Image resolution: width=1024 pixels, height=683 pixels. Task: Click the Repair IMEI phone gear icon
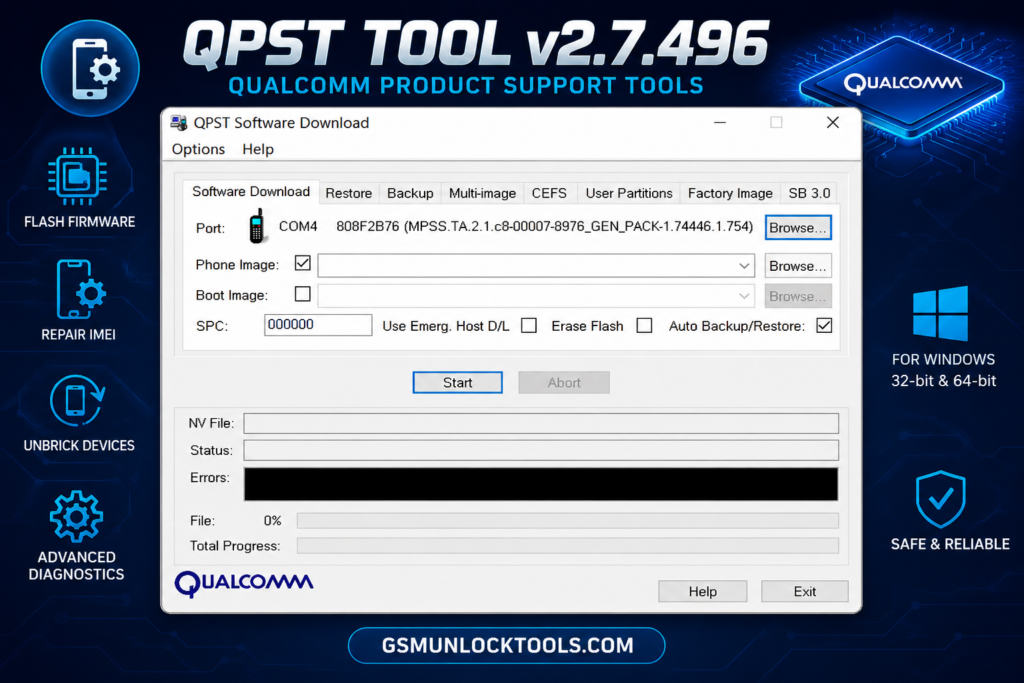80,289
